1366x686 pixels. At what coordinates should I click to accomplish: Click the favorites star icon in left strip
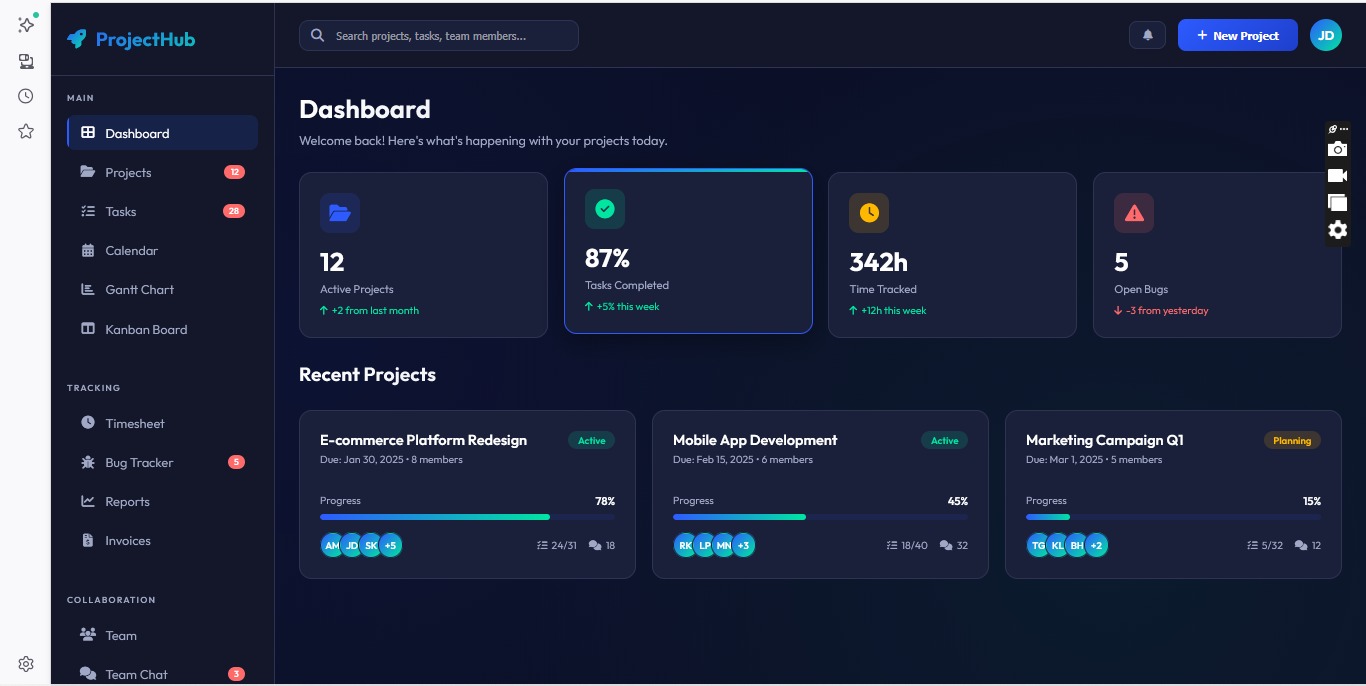point(26,131)
